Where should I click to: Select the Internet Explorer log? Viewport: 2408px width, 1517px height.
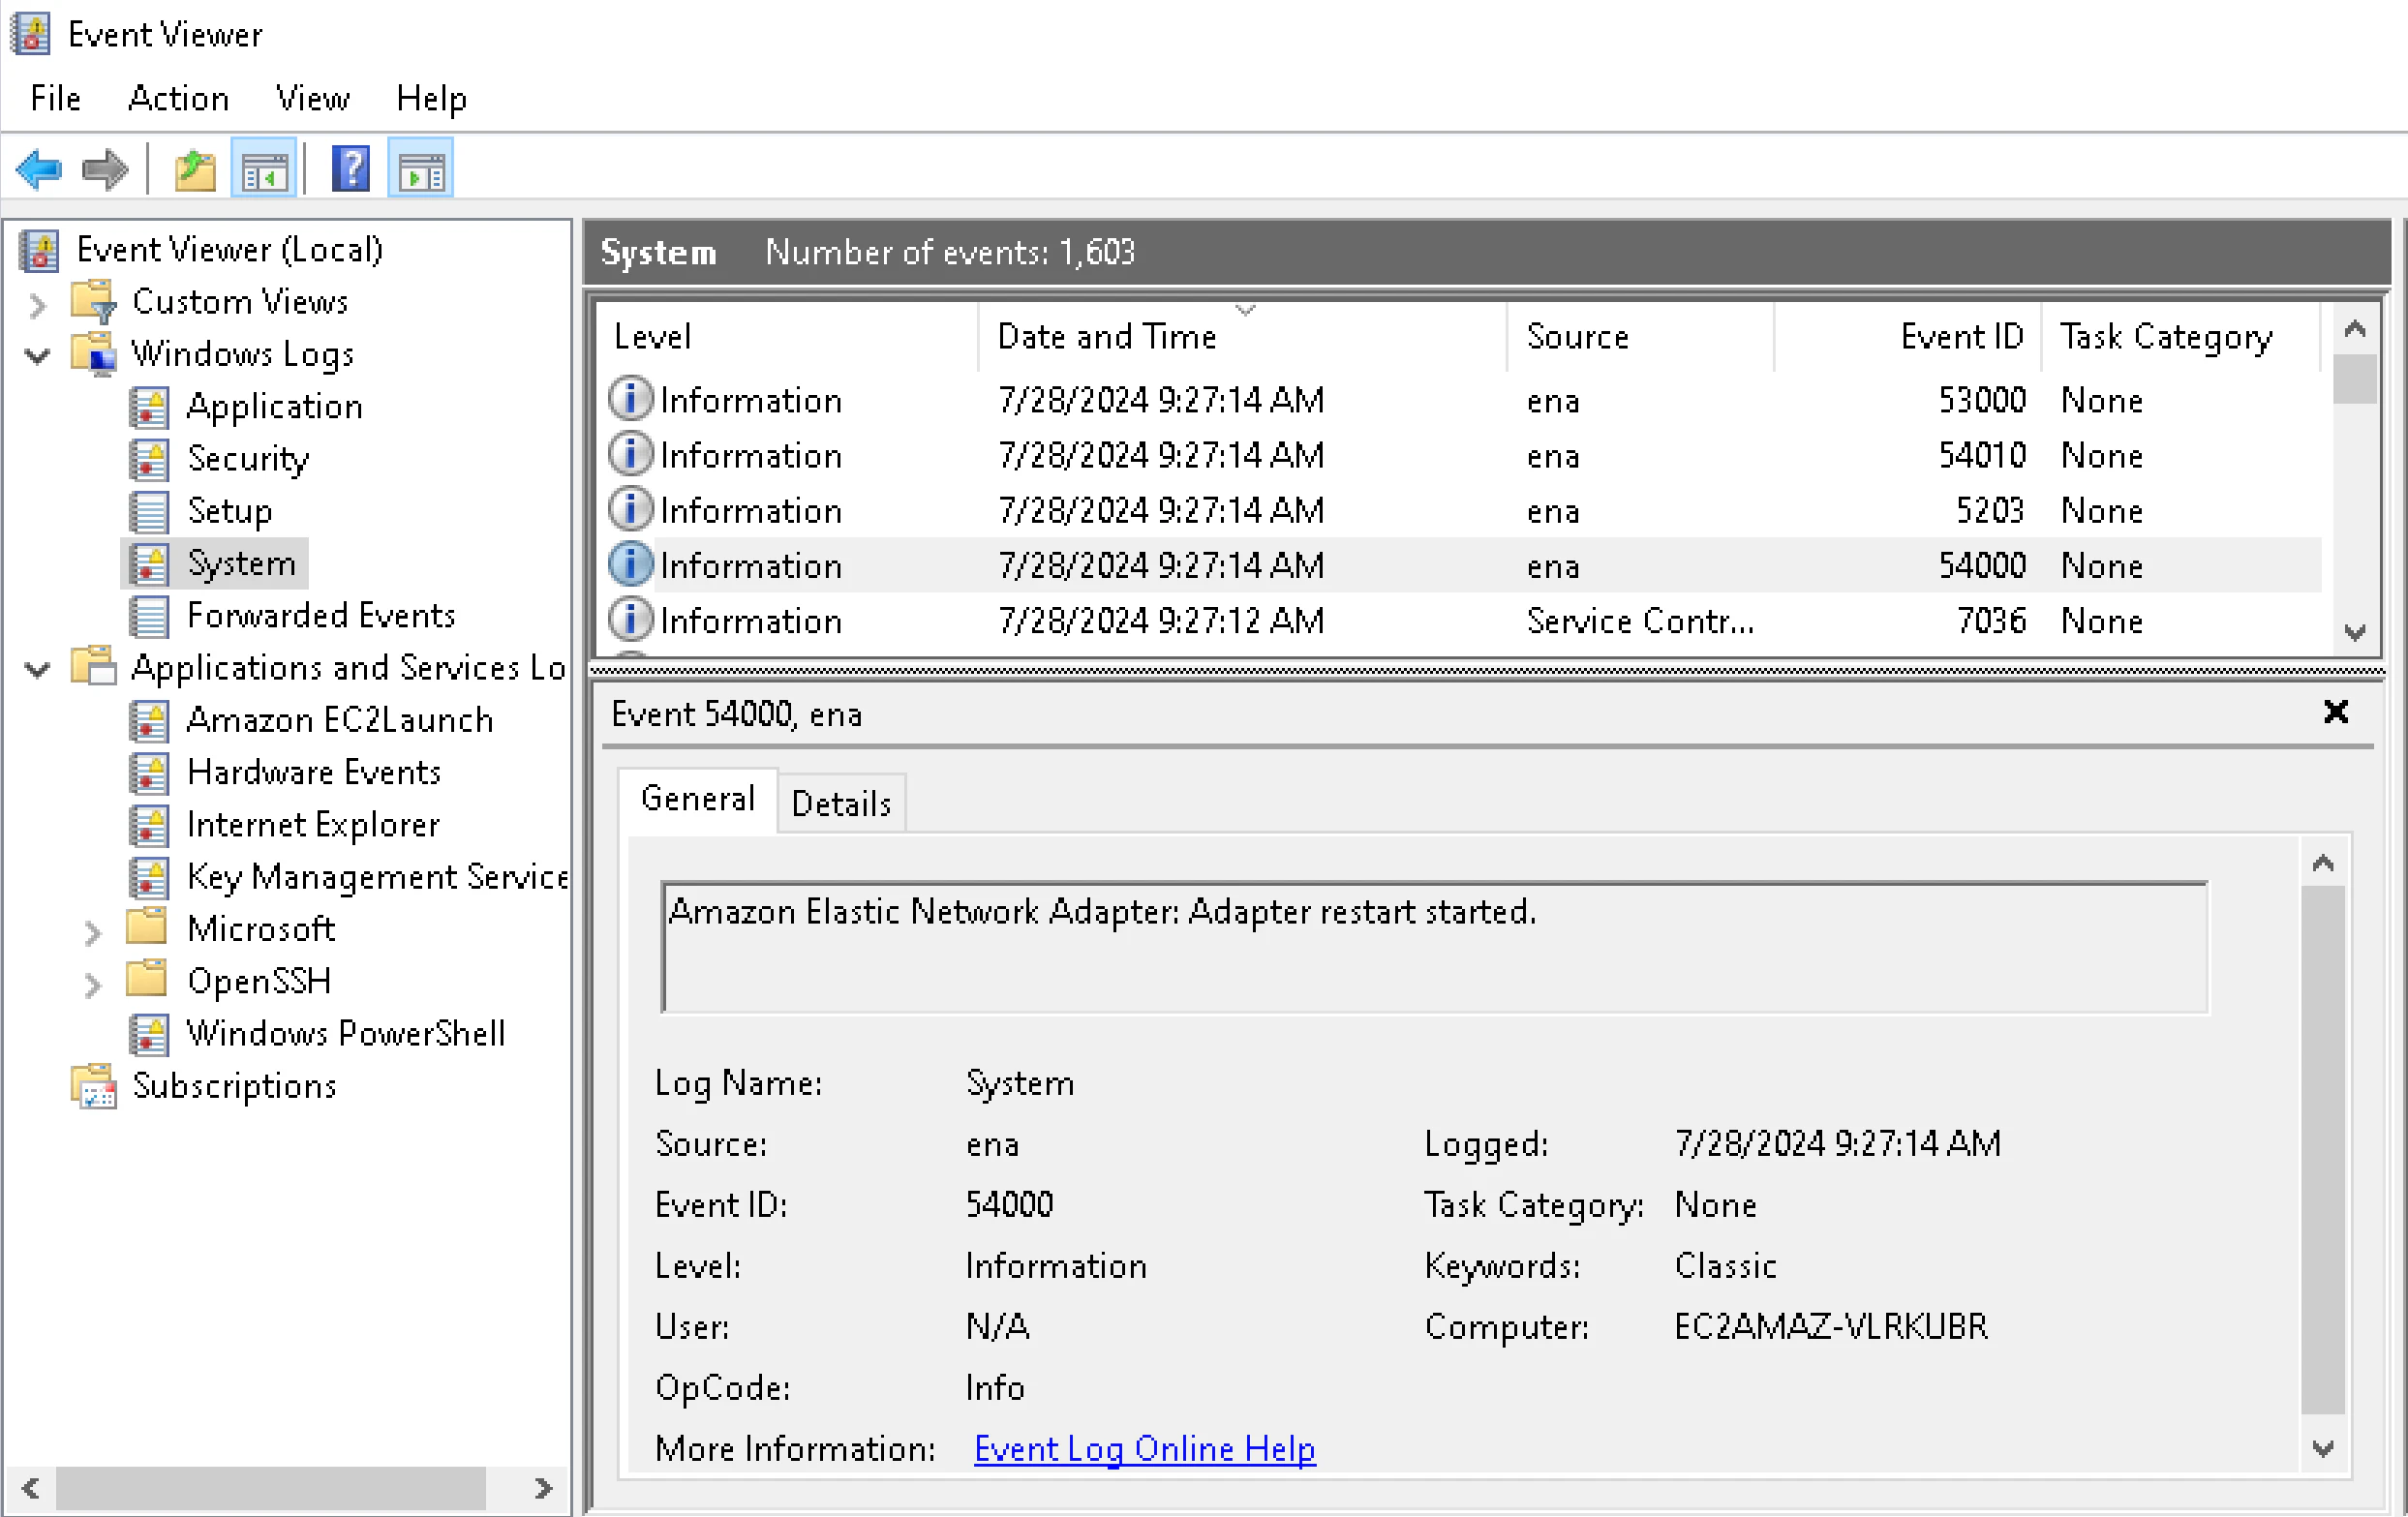tap(313, 825)
